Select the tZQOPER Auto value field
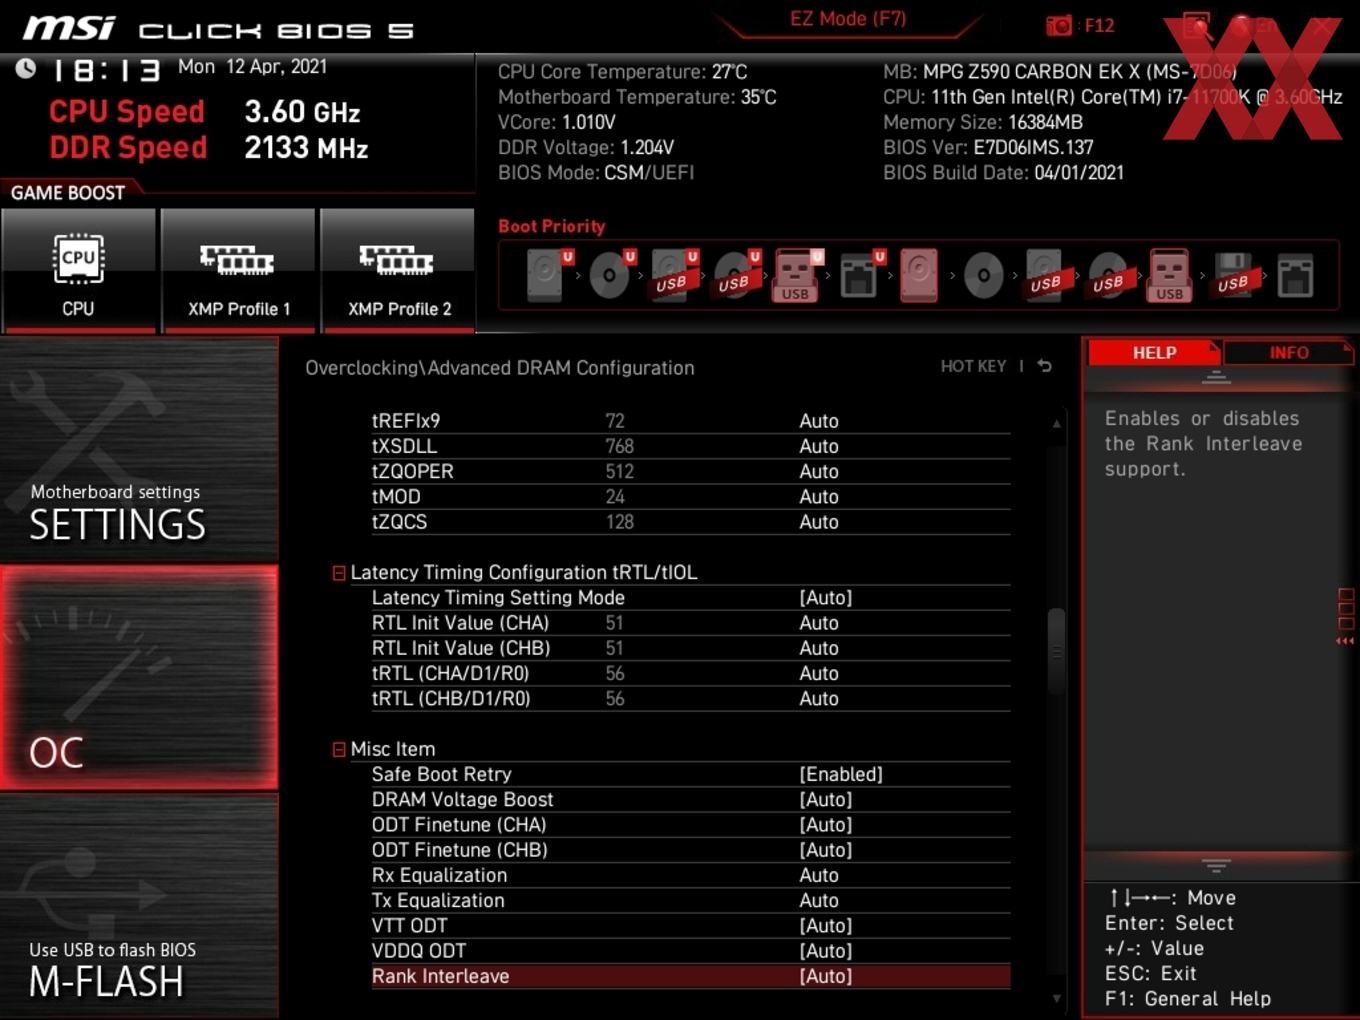Viewport: 1360px width, 1020px height. 819,471
